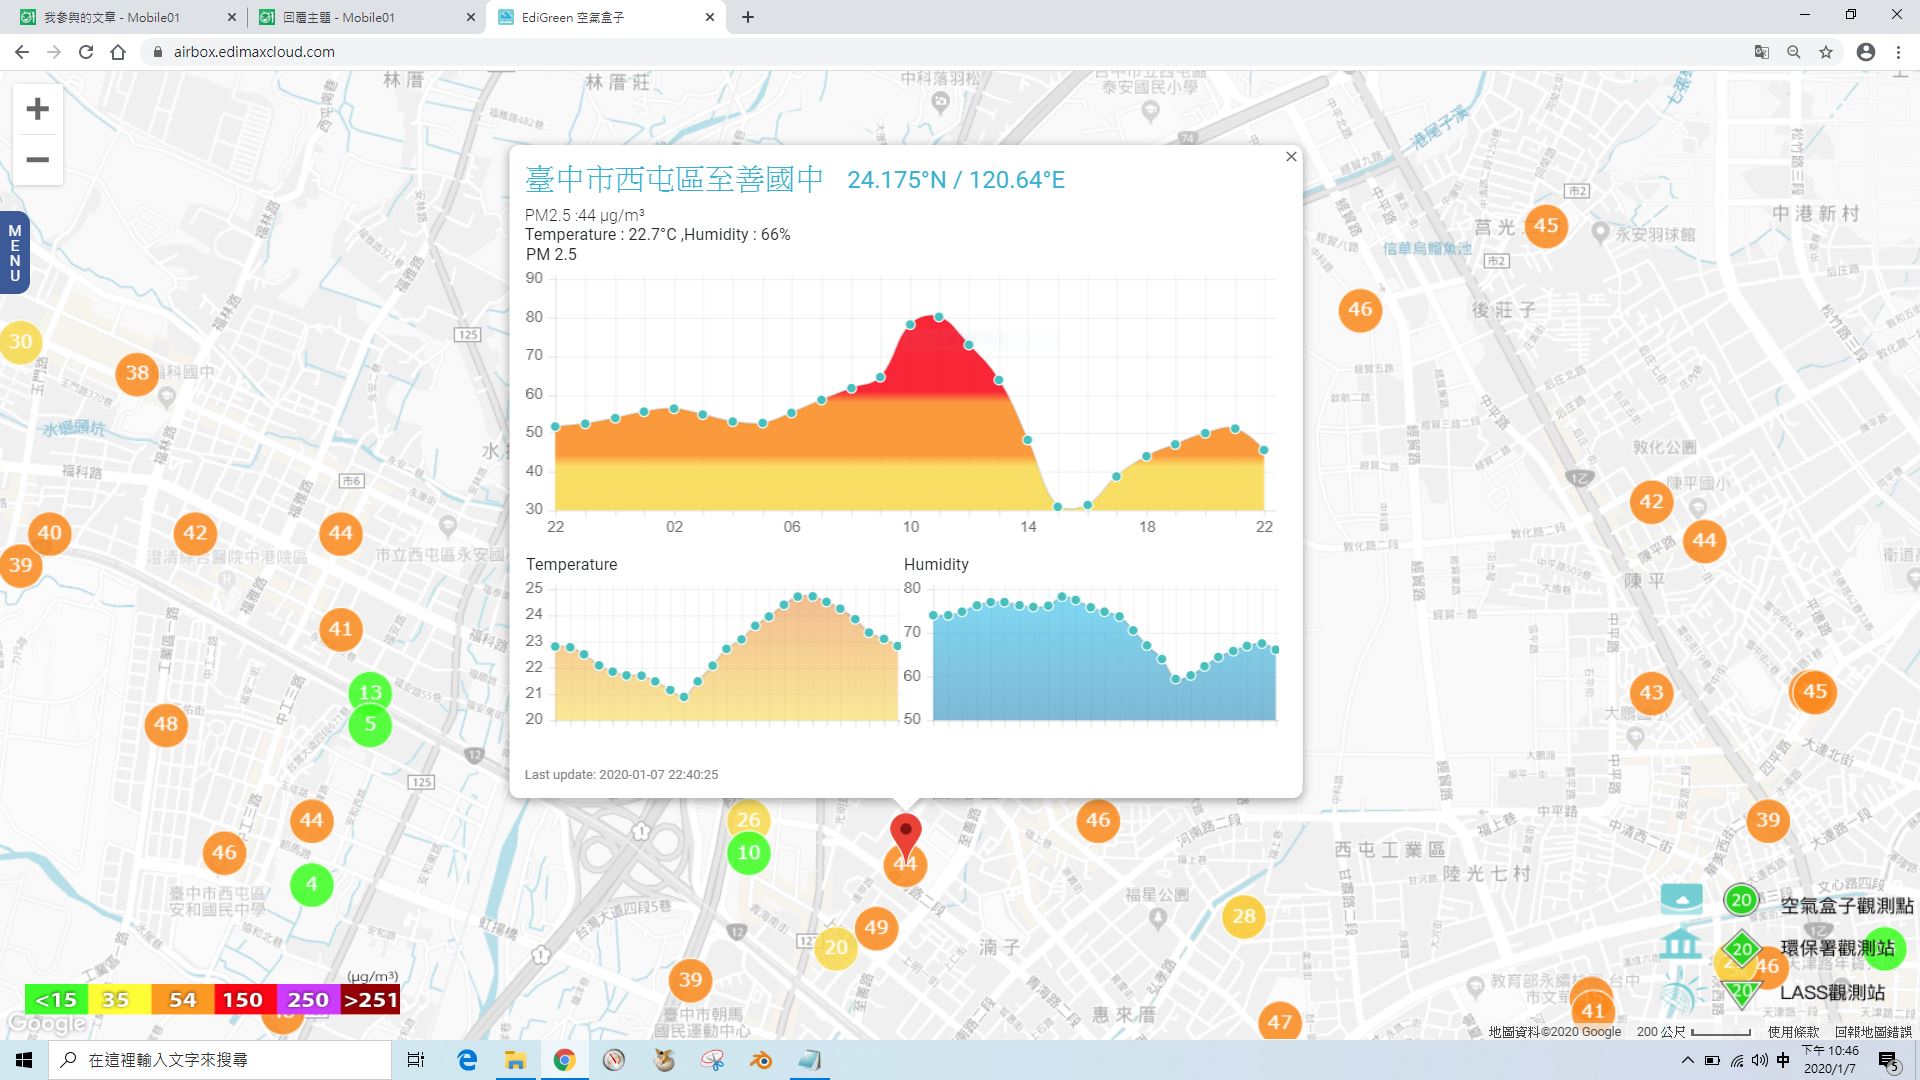The width and height of the screenshot is (1920, 1080).
Task: Open a new browser tab
Action: pos(748,17)
